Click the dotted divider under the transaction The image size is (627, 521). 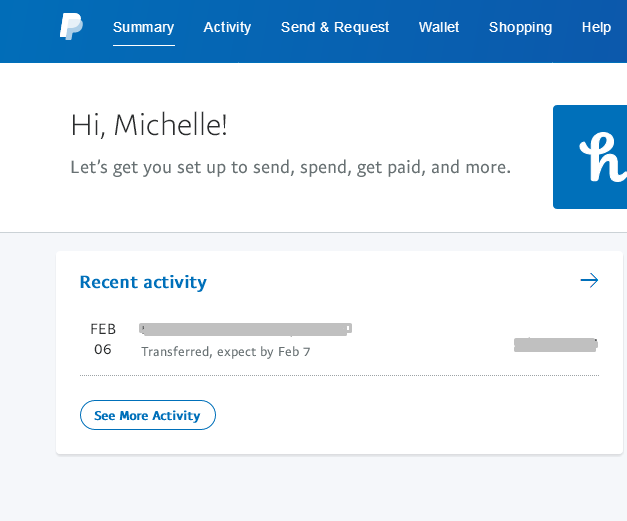[339, 376]
